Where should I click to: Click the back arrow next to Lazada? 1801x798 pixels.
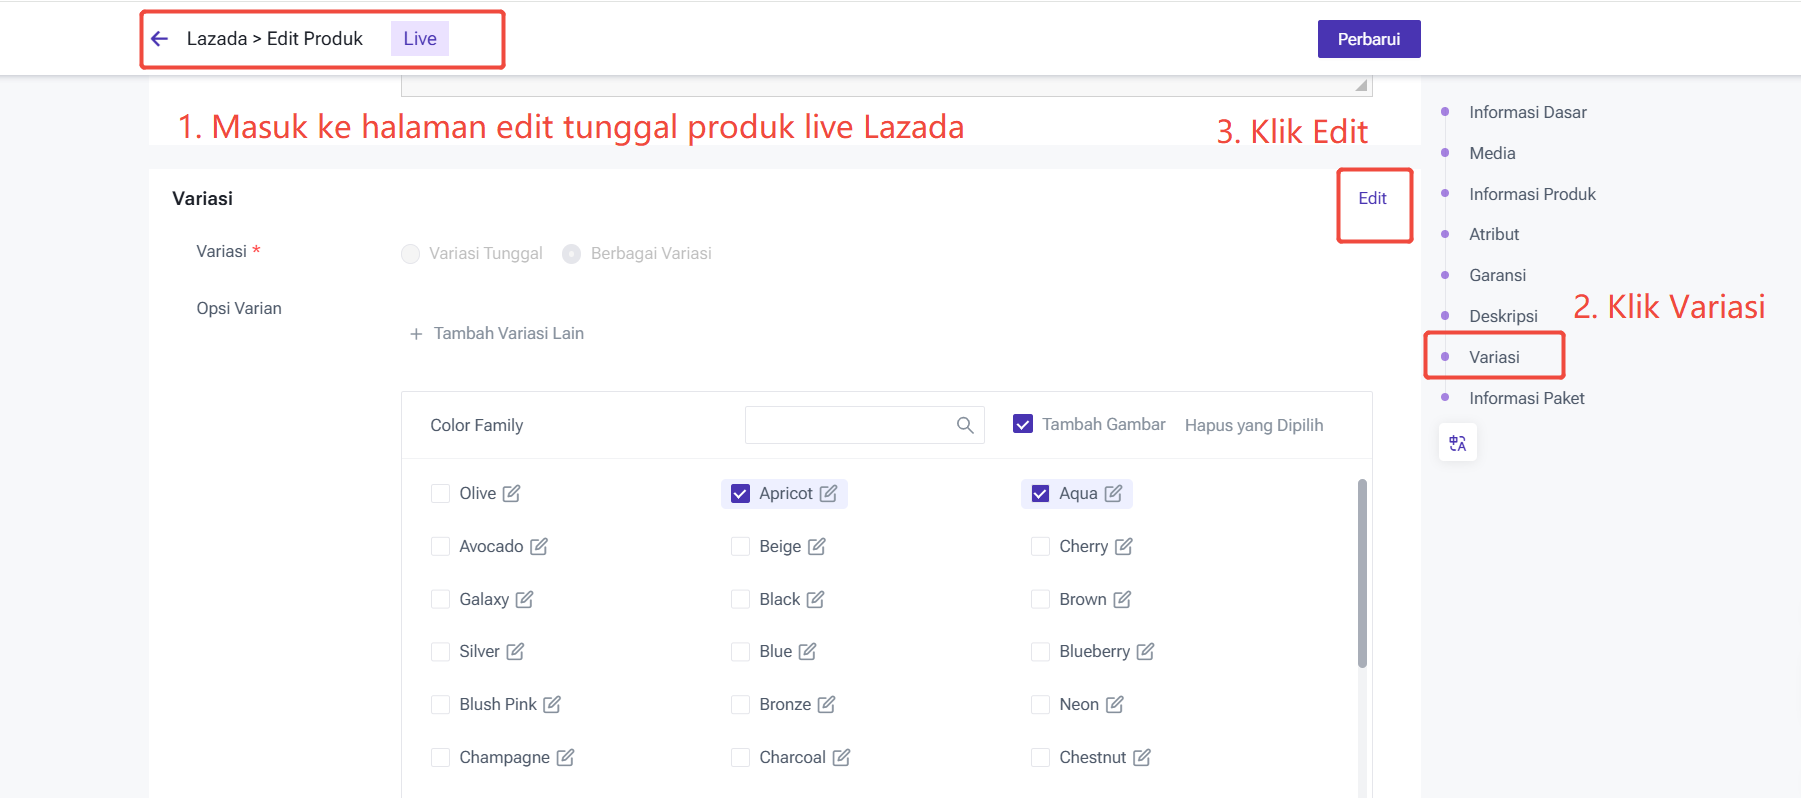(160, 39)
